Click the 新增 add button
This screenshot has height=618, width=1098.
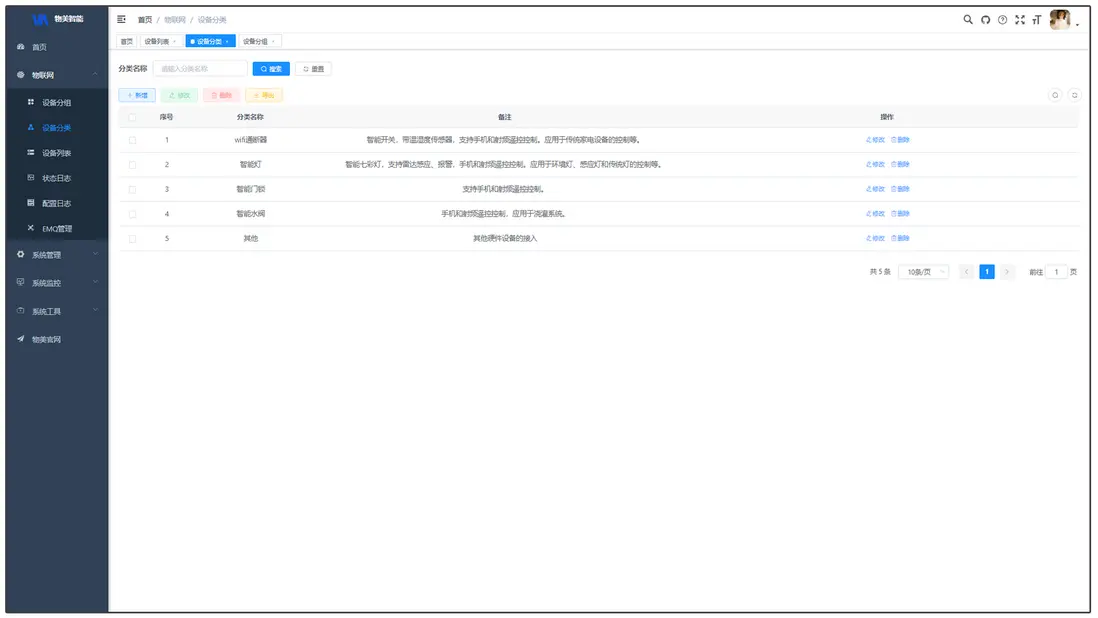coord(137,95)
